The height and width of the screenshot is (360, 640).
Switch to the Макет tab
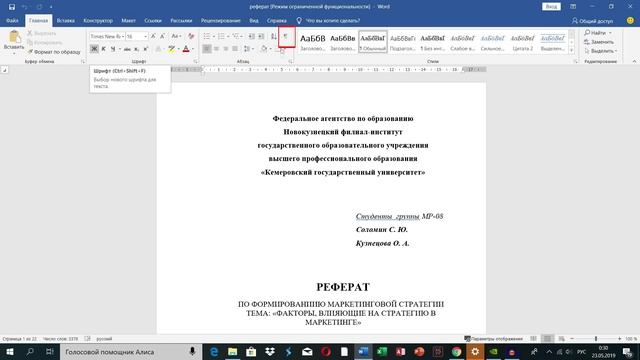[128, 20]
